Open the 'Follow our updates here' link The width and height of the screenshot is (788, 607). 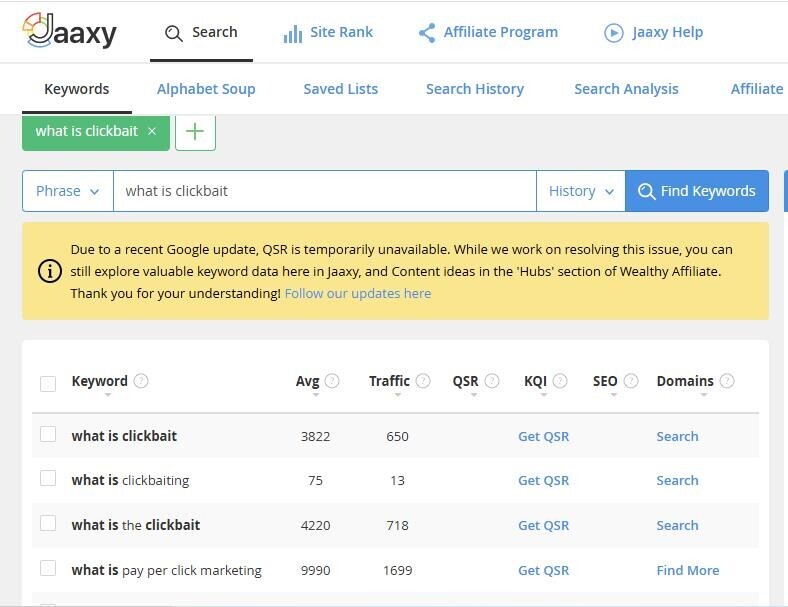[357, 294]
